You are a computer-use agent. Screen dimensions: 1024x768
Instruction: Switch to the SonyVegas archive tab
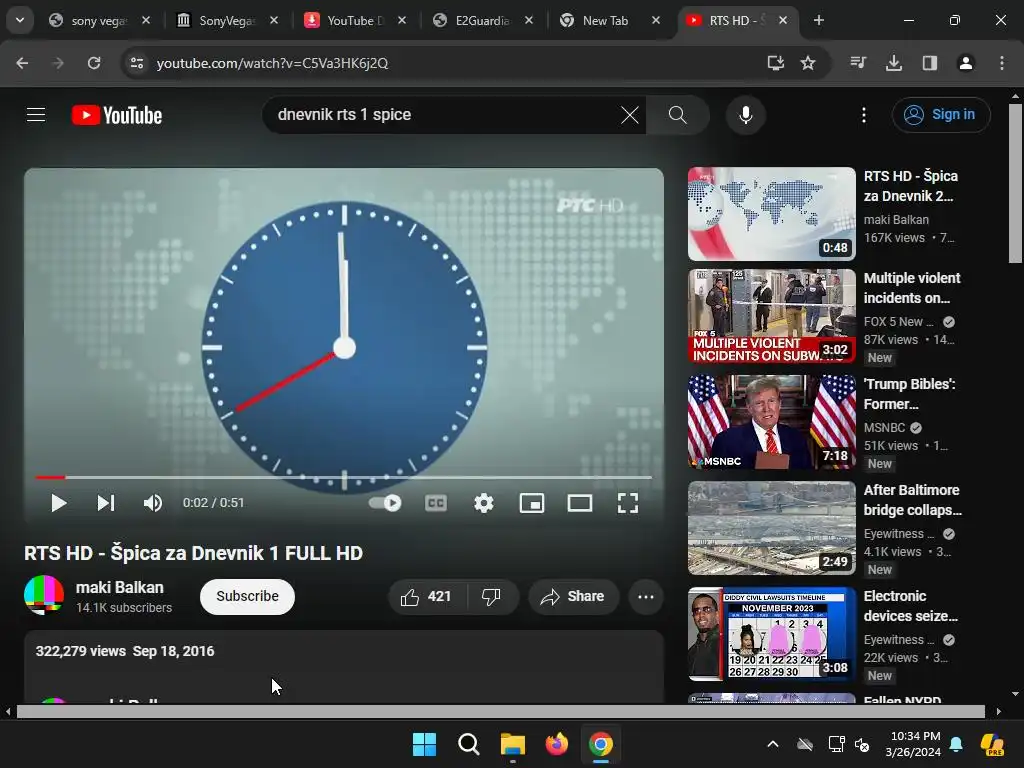226,21
